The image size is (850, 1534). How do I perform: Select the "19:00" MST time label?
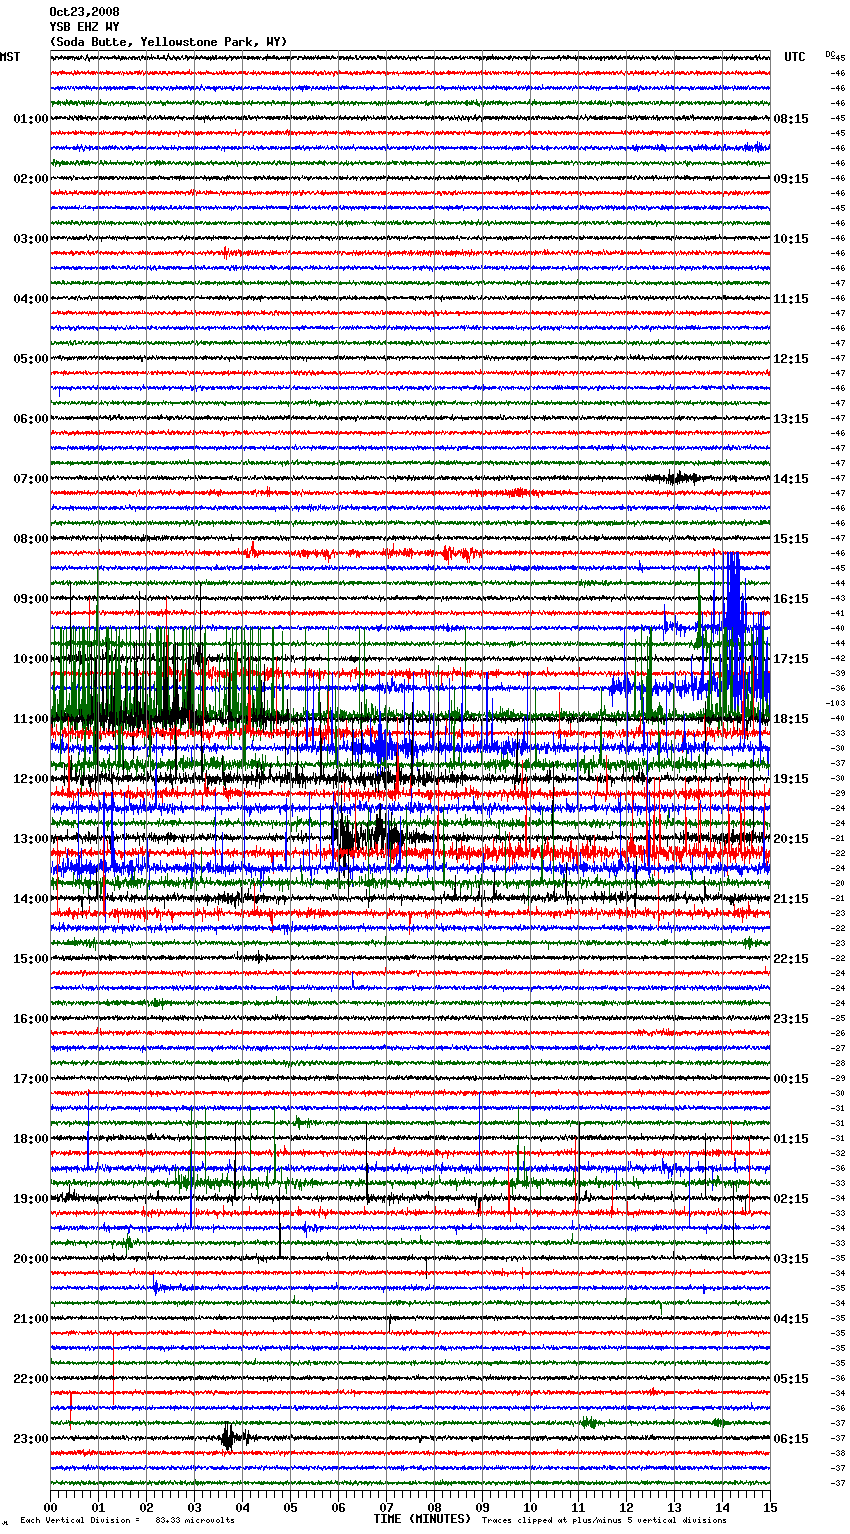[31, 1199]
